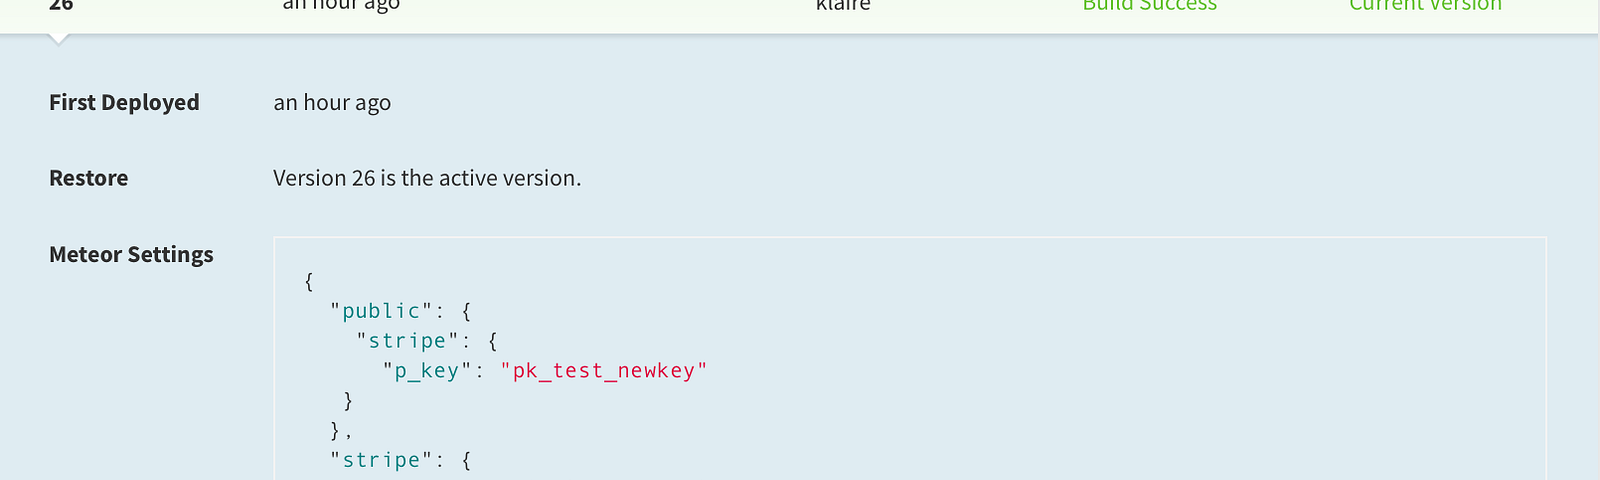The width and height of the screenshot is (1600, 480).
Task: Click the second "stripe" key at bottom
Action: coord(381,460)
